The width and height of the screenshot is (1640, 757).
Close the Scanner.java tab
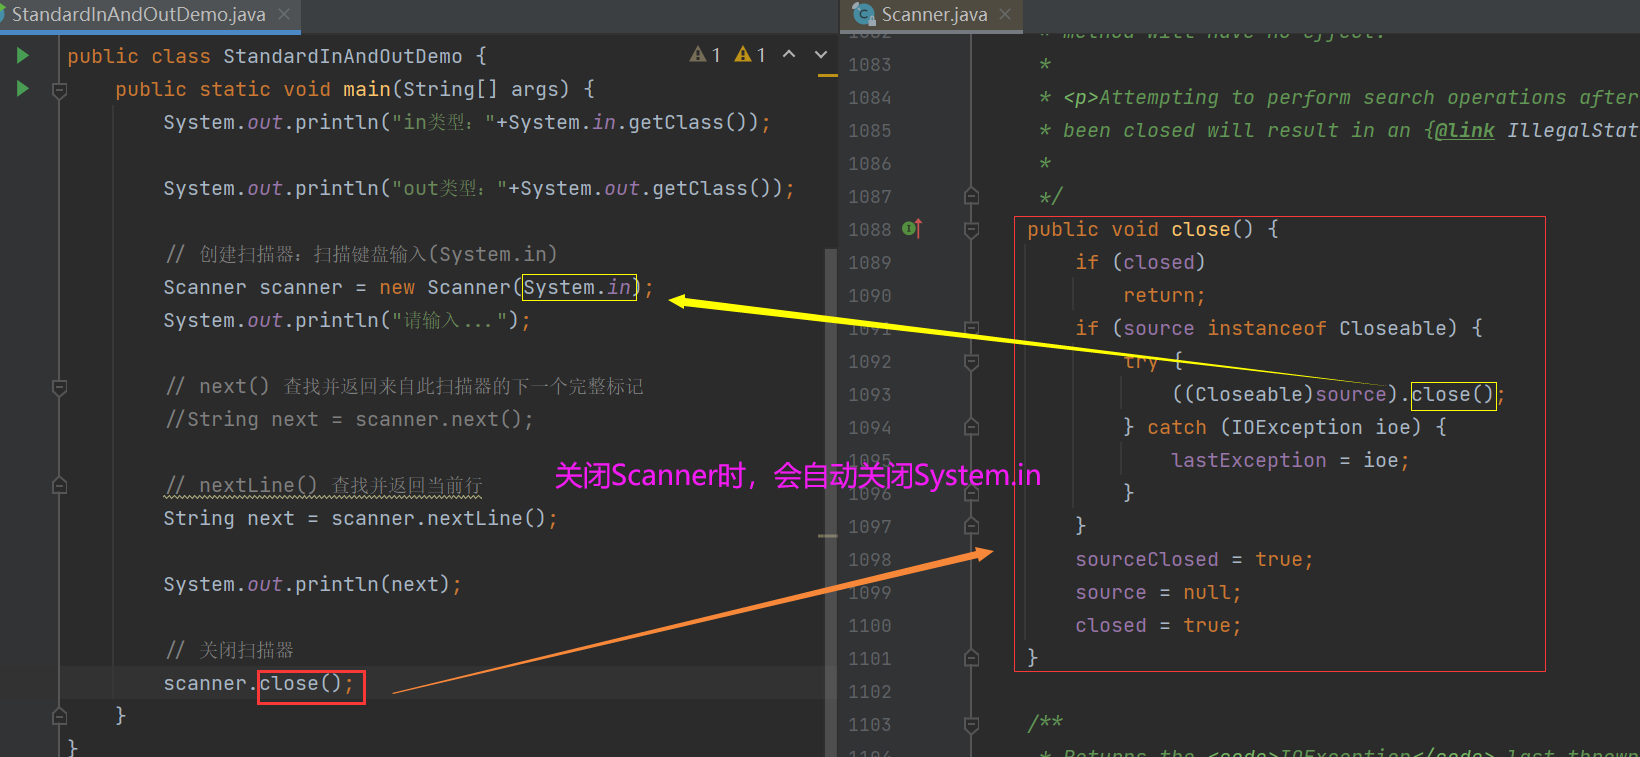click(x=1005, y=14)
